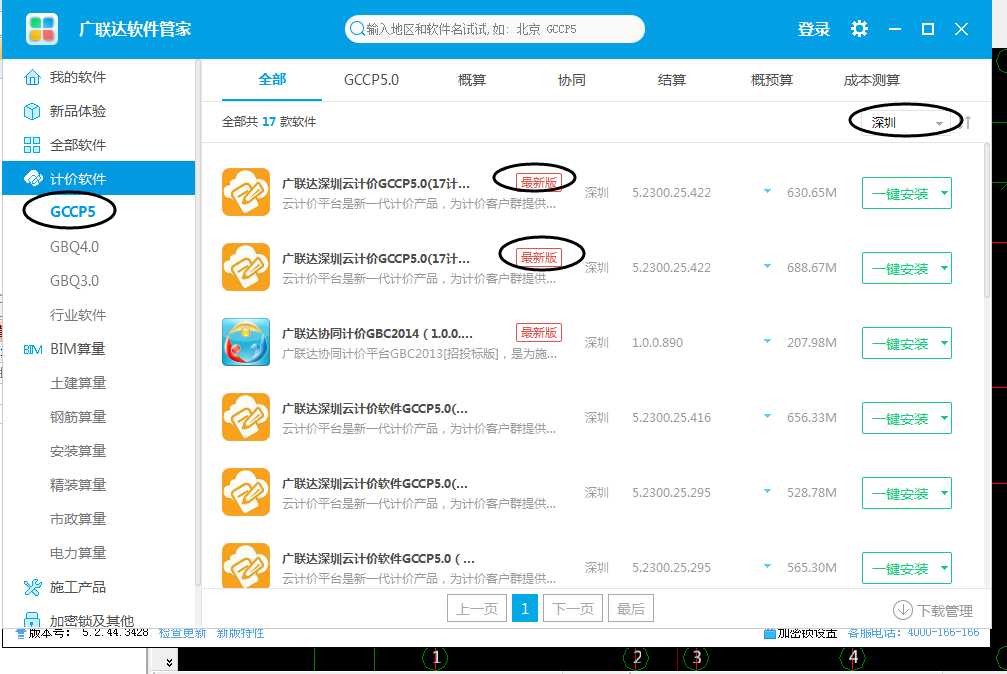Image resolution: width=1007 pixels, height=674 pixels.
Task: Click 登录 login link
Action: coord(814,29)
